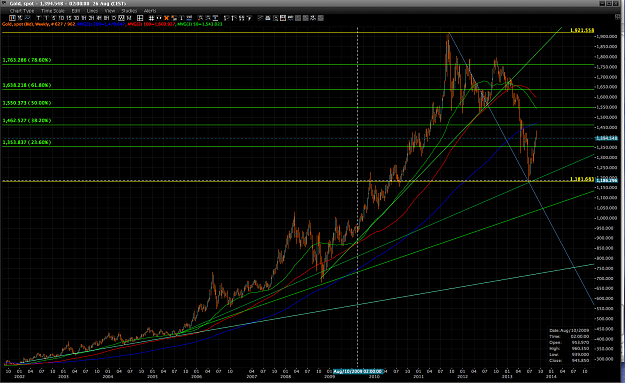The height and width of the screenshot is (383, 625).
Task: Select the 1,763.286 (78.60%) Fibonacci label
Action: (x=27, y=60)
